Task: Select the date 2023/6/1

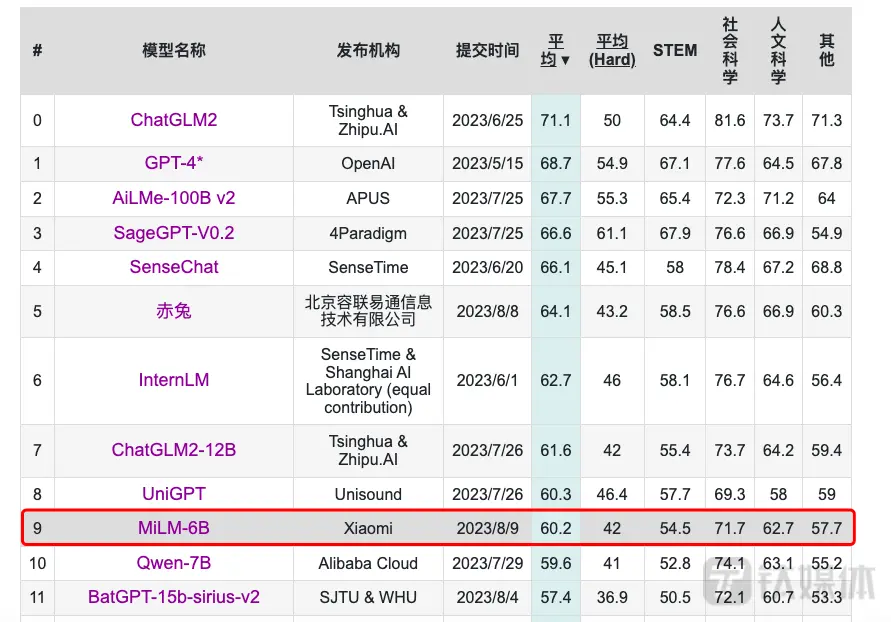Action: [487, 380]
